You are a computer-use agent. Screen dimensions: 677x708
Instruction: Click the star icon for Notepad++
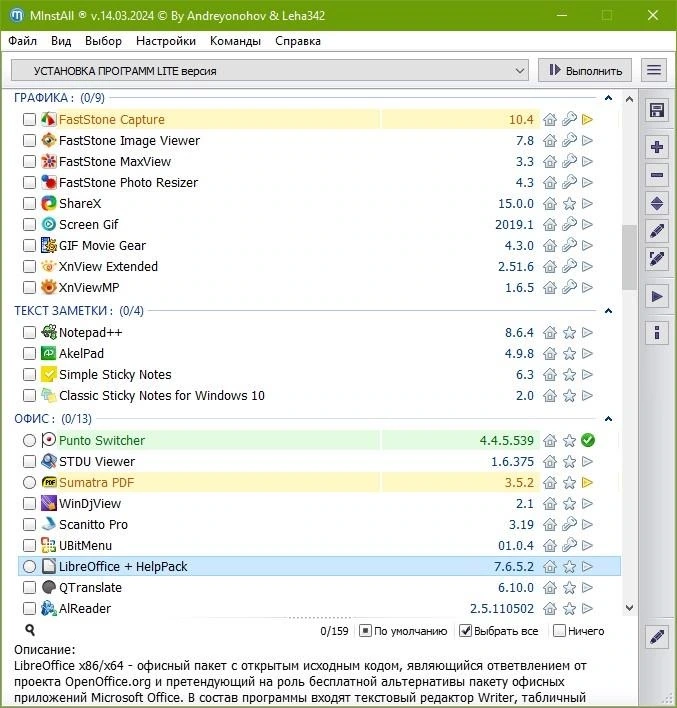pos(569,333)
